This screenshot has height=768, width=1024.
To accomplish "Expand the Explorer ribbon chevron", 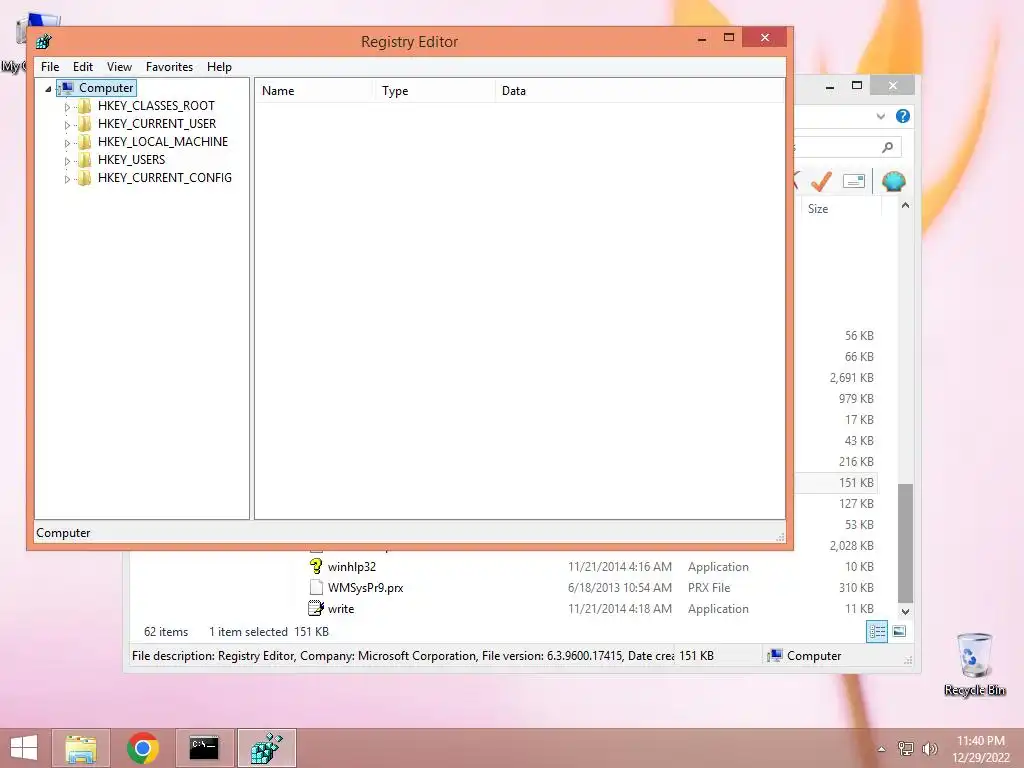I will coord(880,116).
